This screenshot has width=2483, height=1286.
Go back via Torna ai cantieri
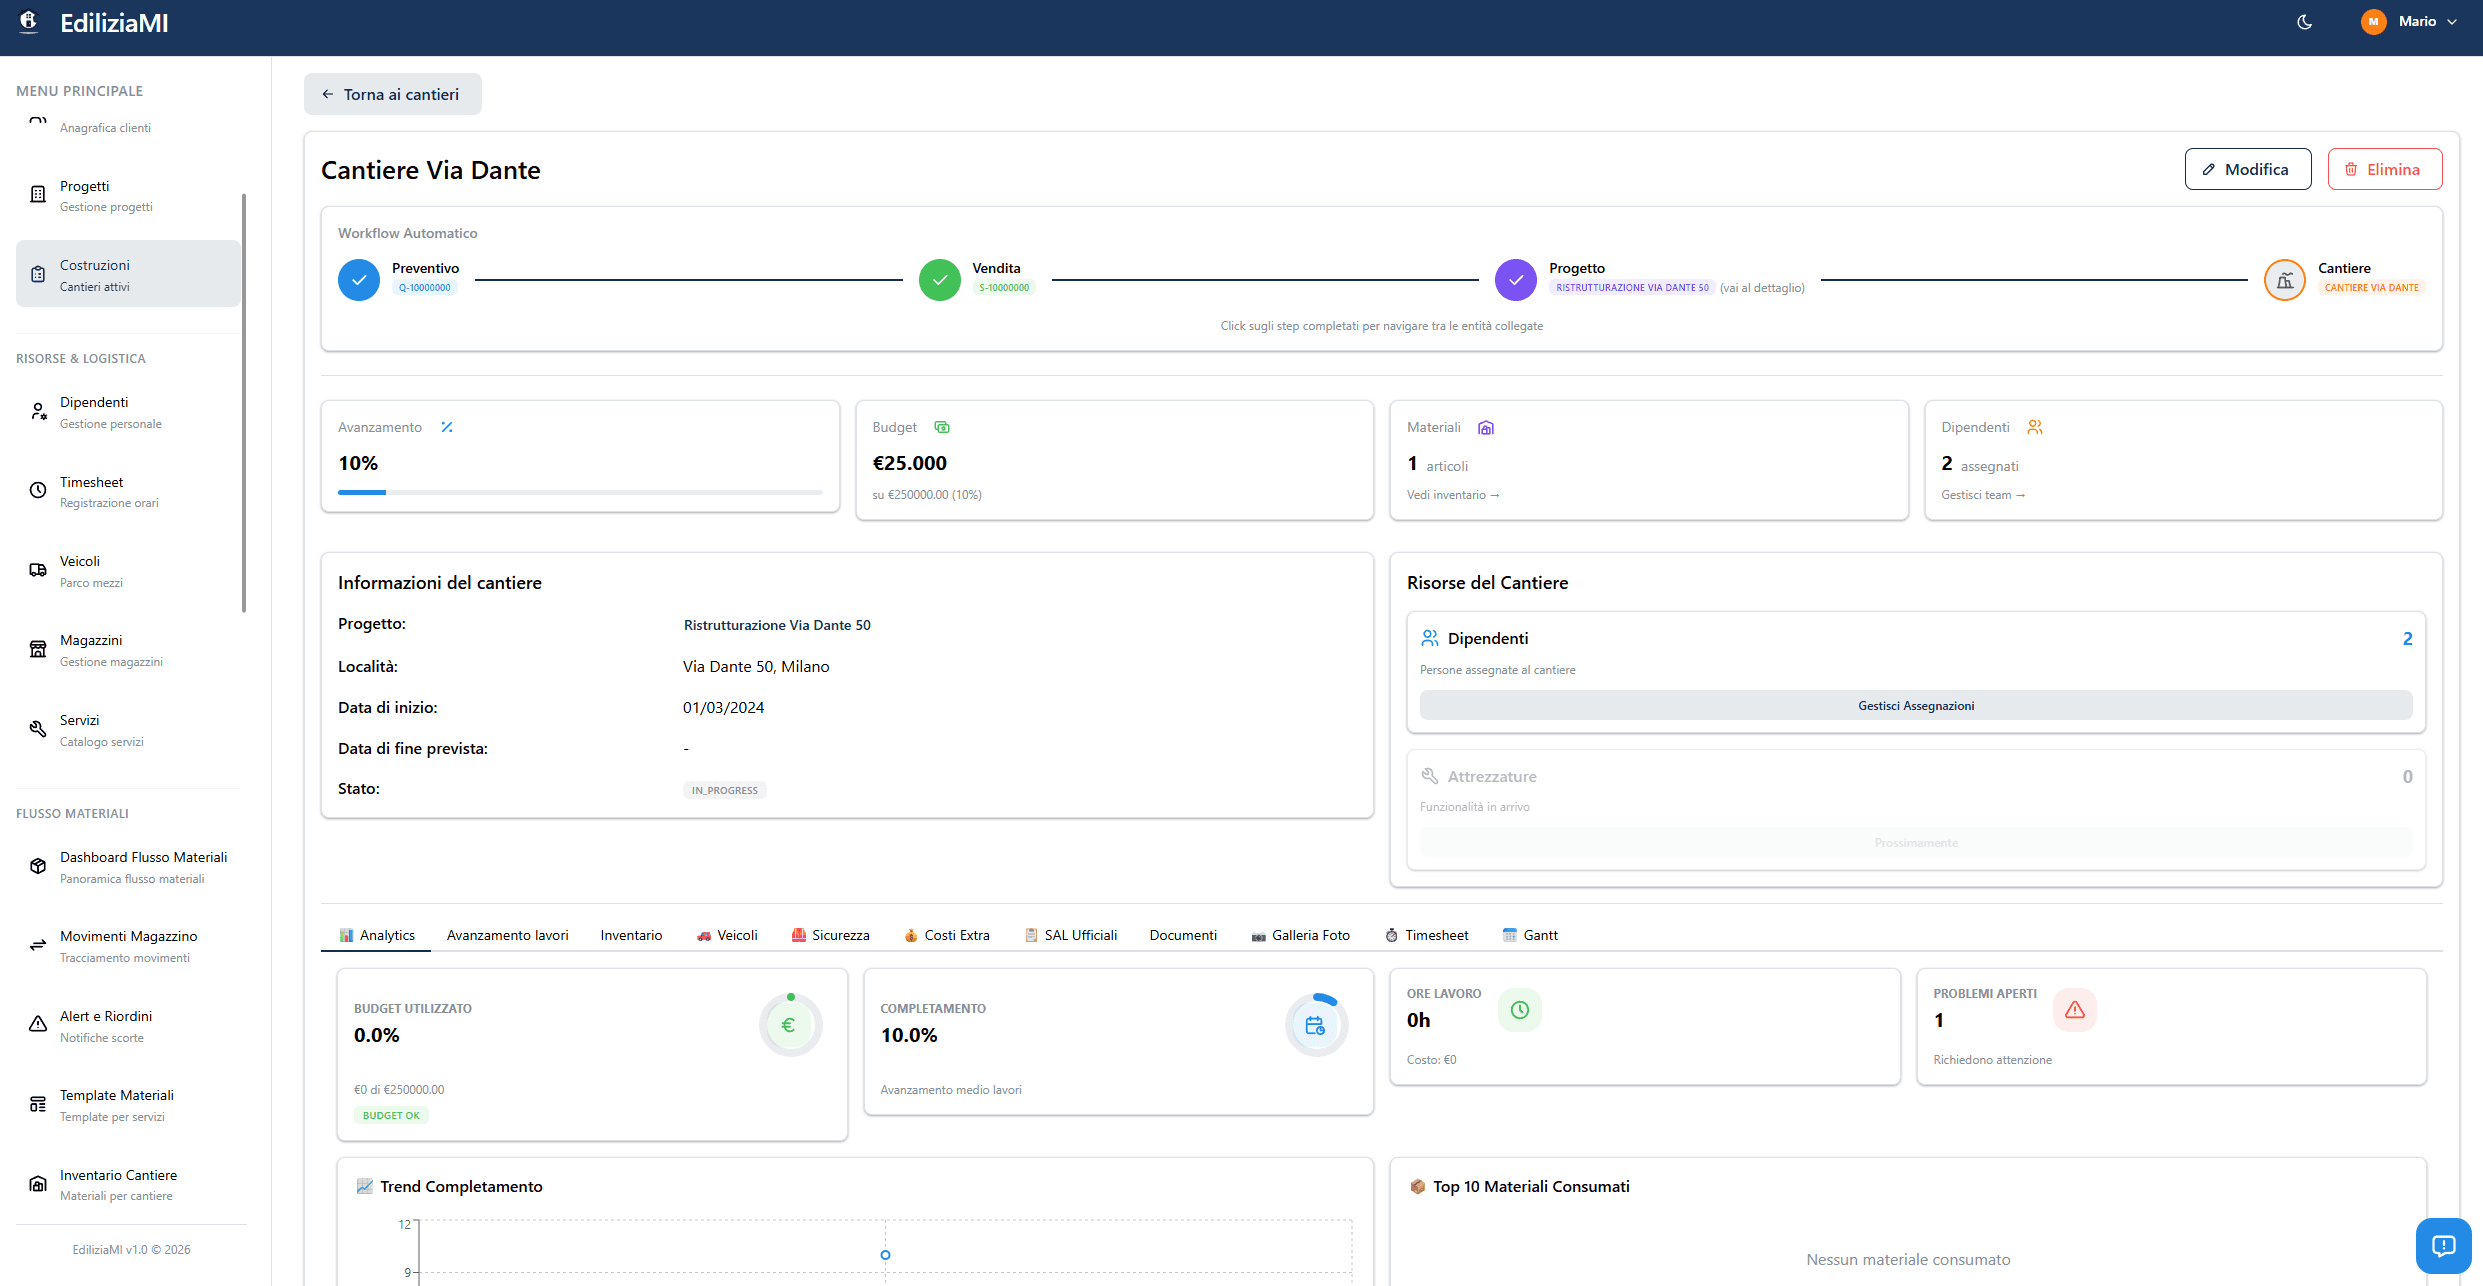[x=392, y=94]
